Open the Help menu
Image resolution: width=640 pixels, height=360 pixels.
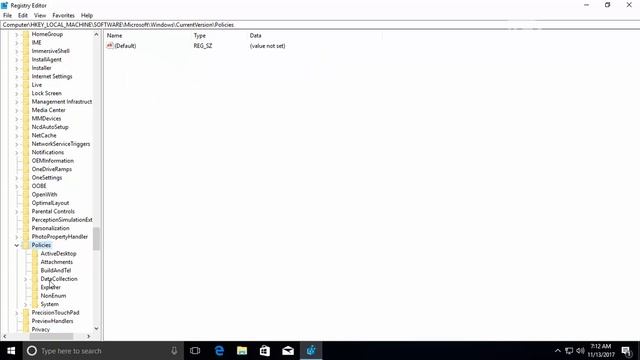87,16
